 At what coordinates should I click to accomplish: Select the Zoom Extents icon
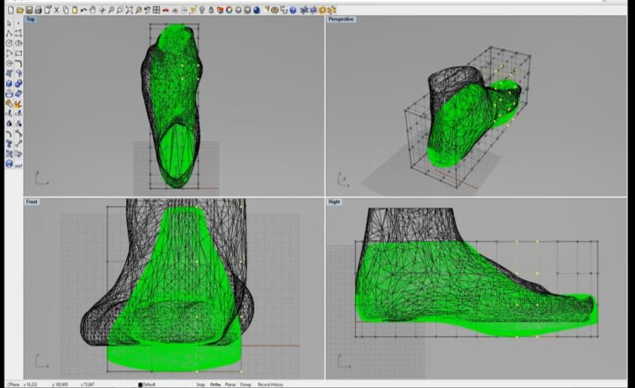(x=129, y=10)
